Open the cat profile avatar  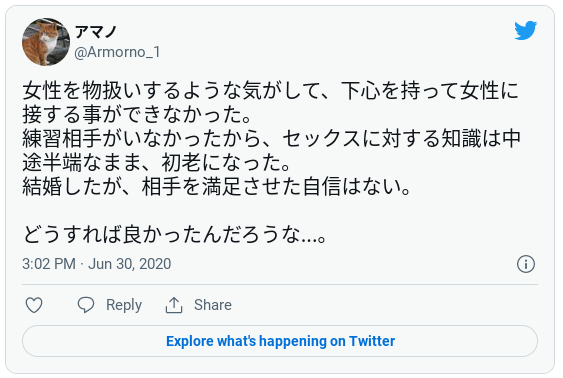coord(46,42)
